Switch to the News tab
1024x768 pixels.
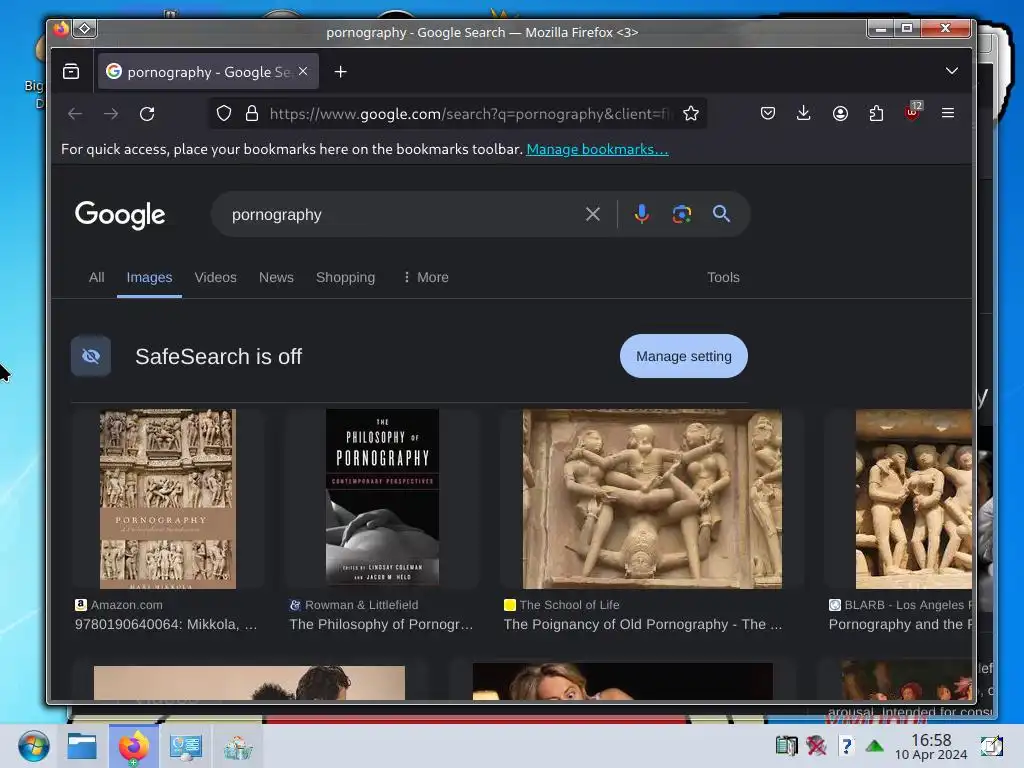[x=276, y=277]
